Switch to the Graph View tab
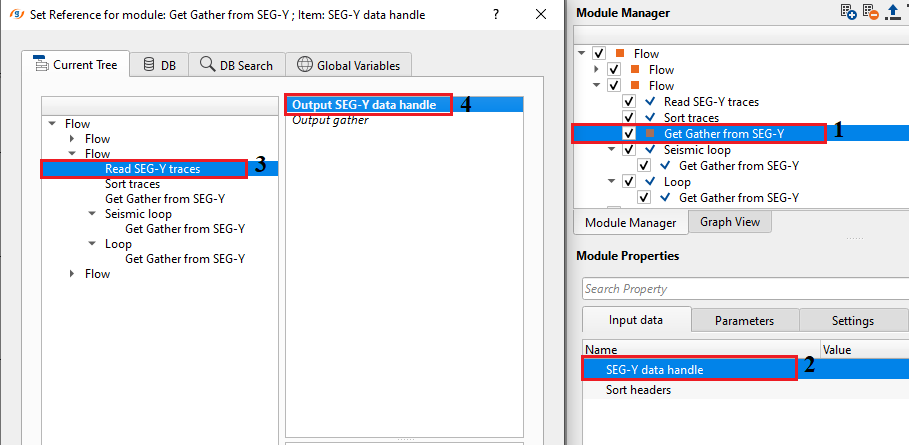Image resolution: width=909 pixels, height=445 pixels. (x=730, y=222)
